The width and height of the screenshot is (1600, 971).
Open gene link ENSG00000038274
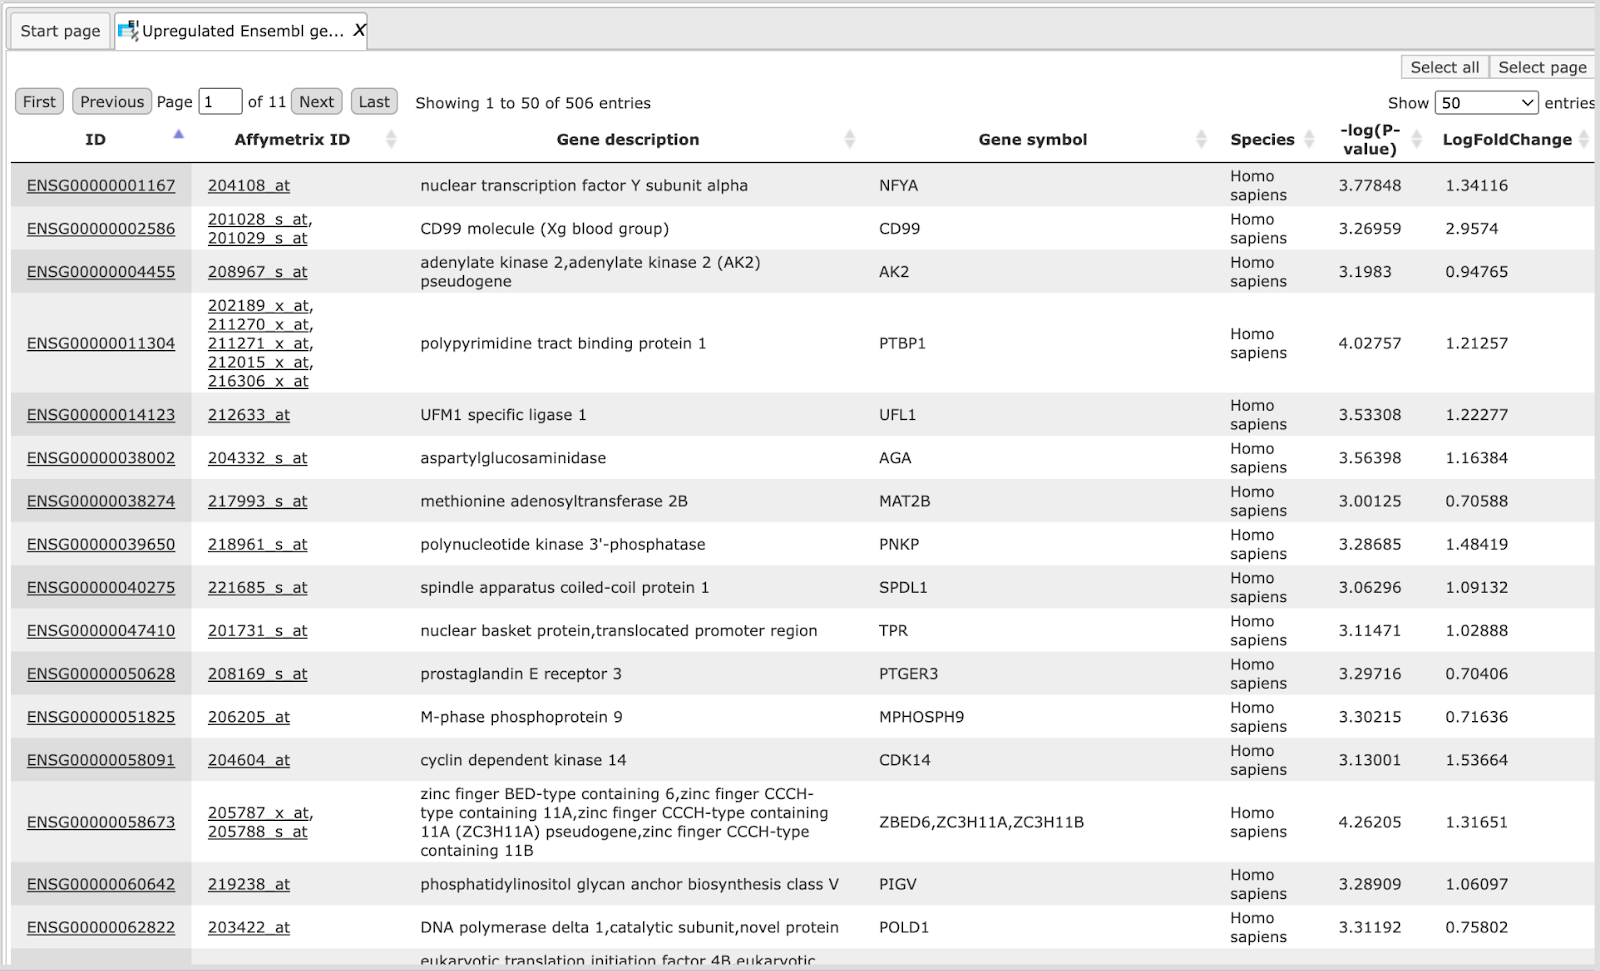(x=101, y=500)
